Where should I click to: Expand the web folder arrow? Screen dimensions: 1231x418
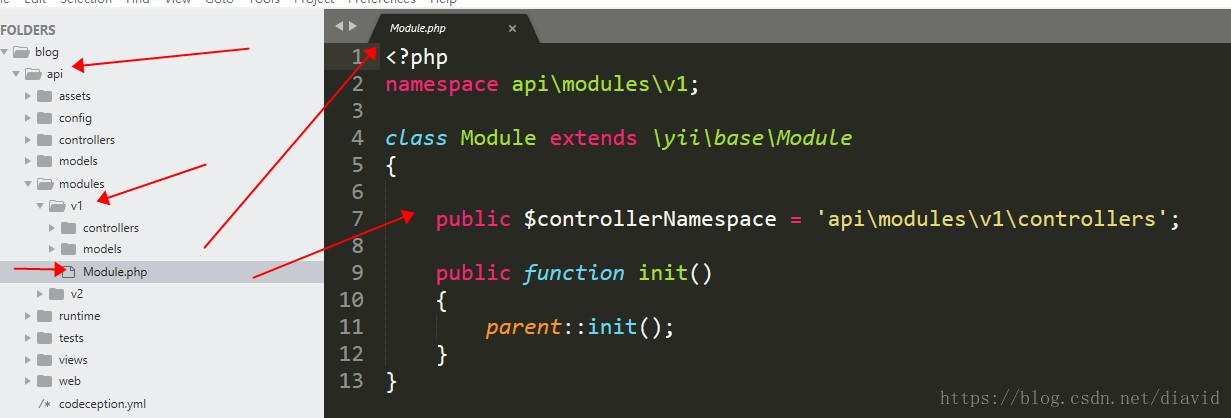click(28, 381)
